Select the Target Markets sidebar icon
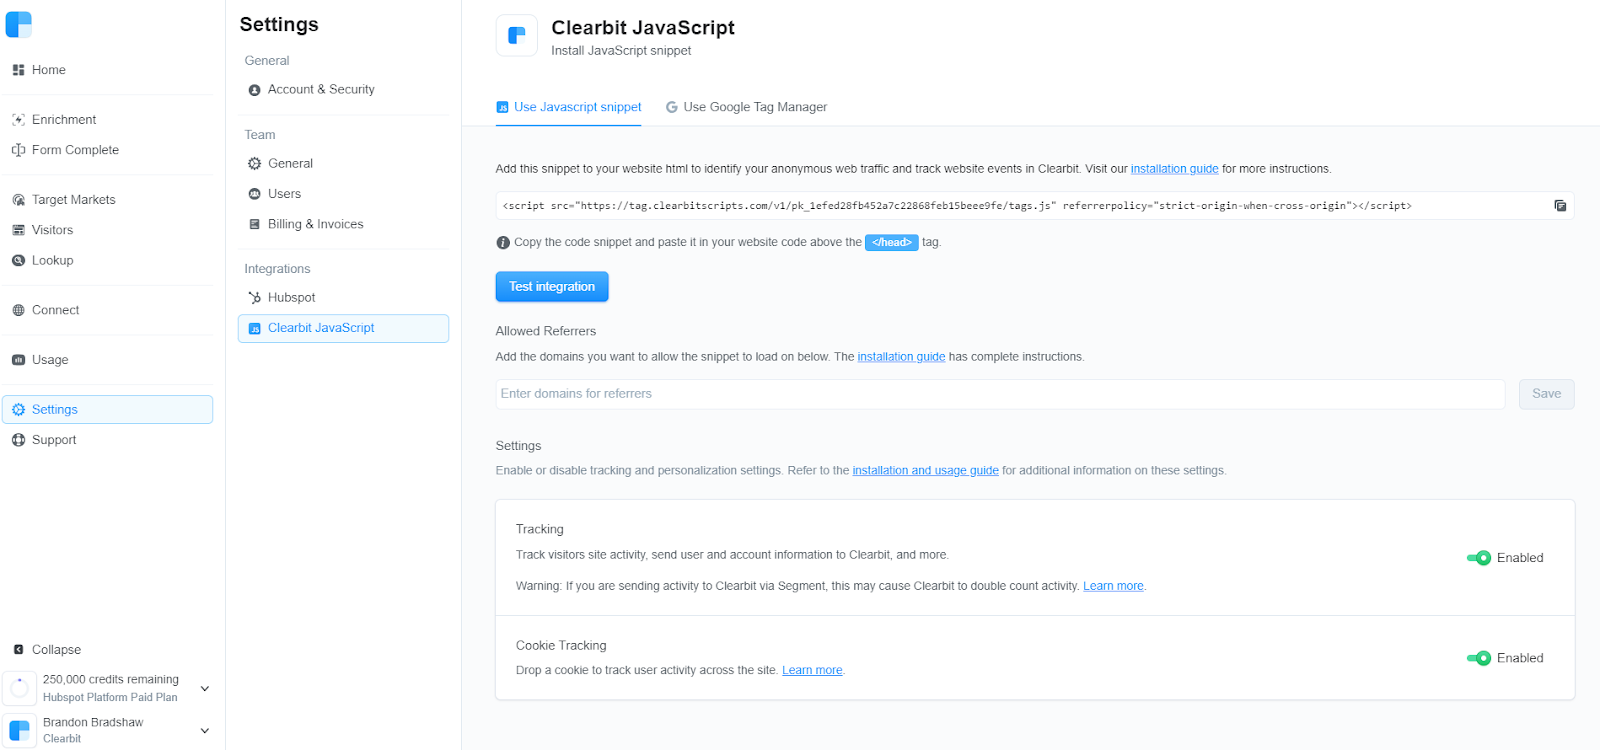Image resolution: width=1600 pixels, height=750 pixels. point(18,200)
